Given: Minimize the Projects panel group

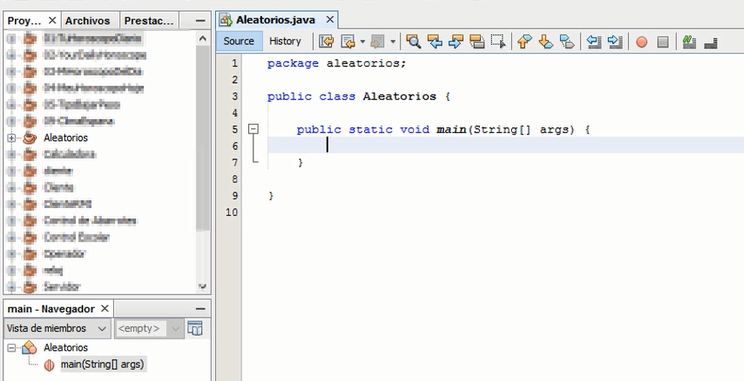Looking at the screenshot, I should pos(200,21).
